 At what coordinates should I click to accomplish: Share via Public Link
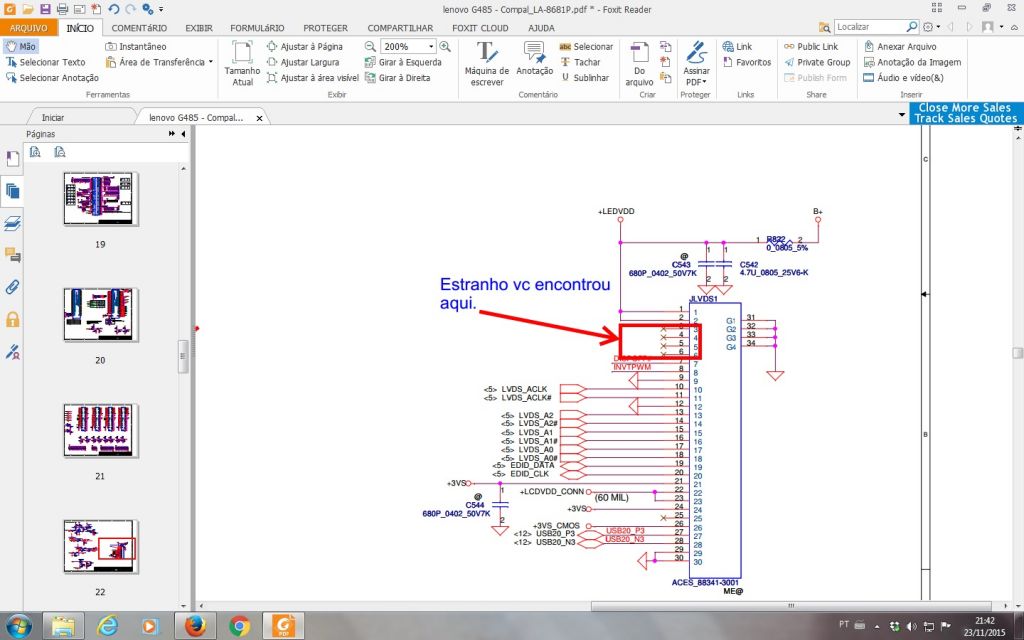coord(810,46)
